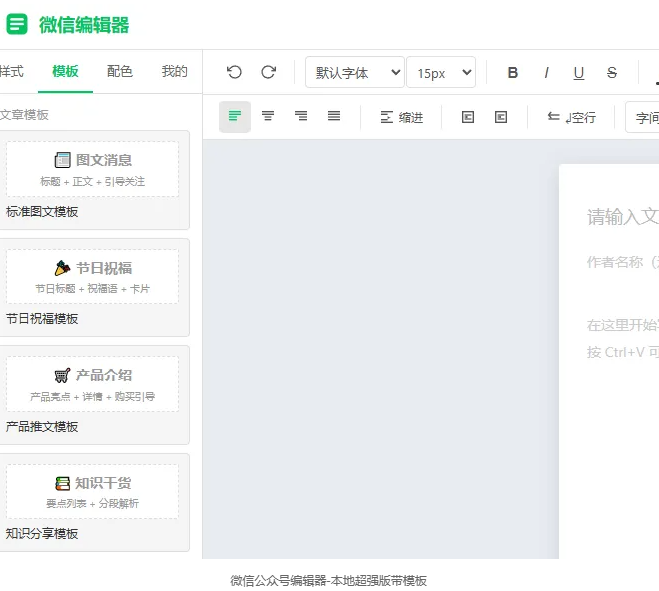The image size is (659, 591).
Task: Toggle italic formatting (I)
Action: click(x=546, y=73)
